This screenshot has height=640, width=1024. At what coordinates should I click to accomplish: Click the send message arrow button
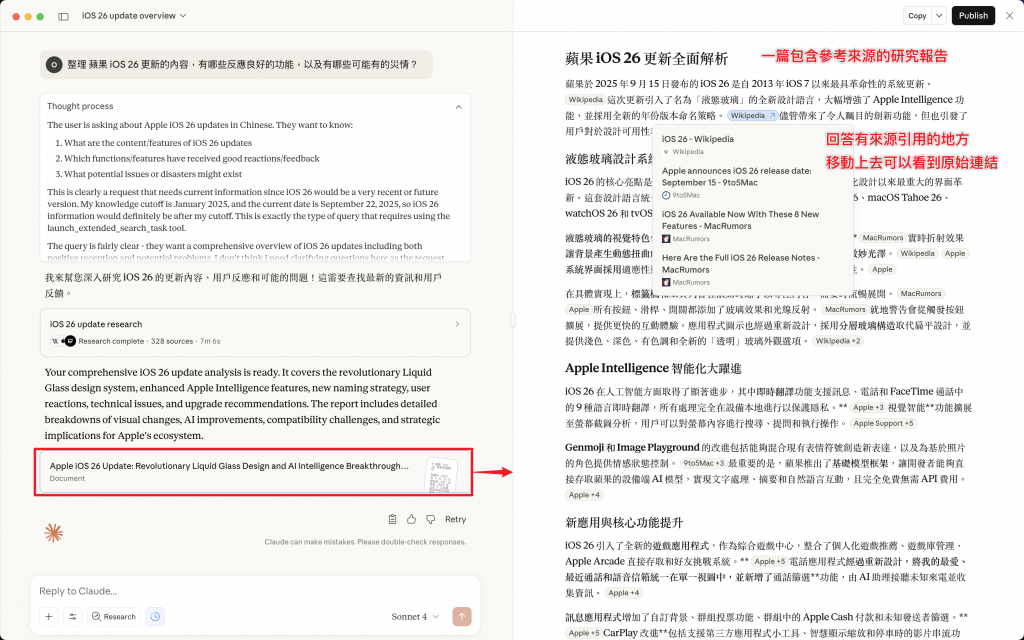point(462,616)
